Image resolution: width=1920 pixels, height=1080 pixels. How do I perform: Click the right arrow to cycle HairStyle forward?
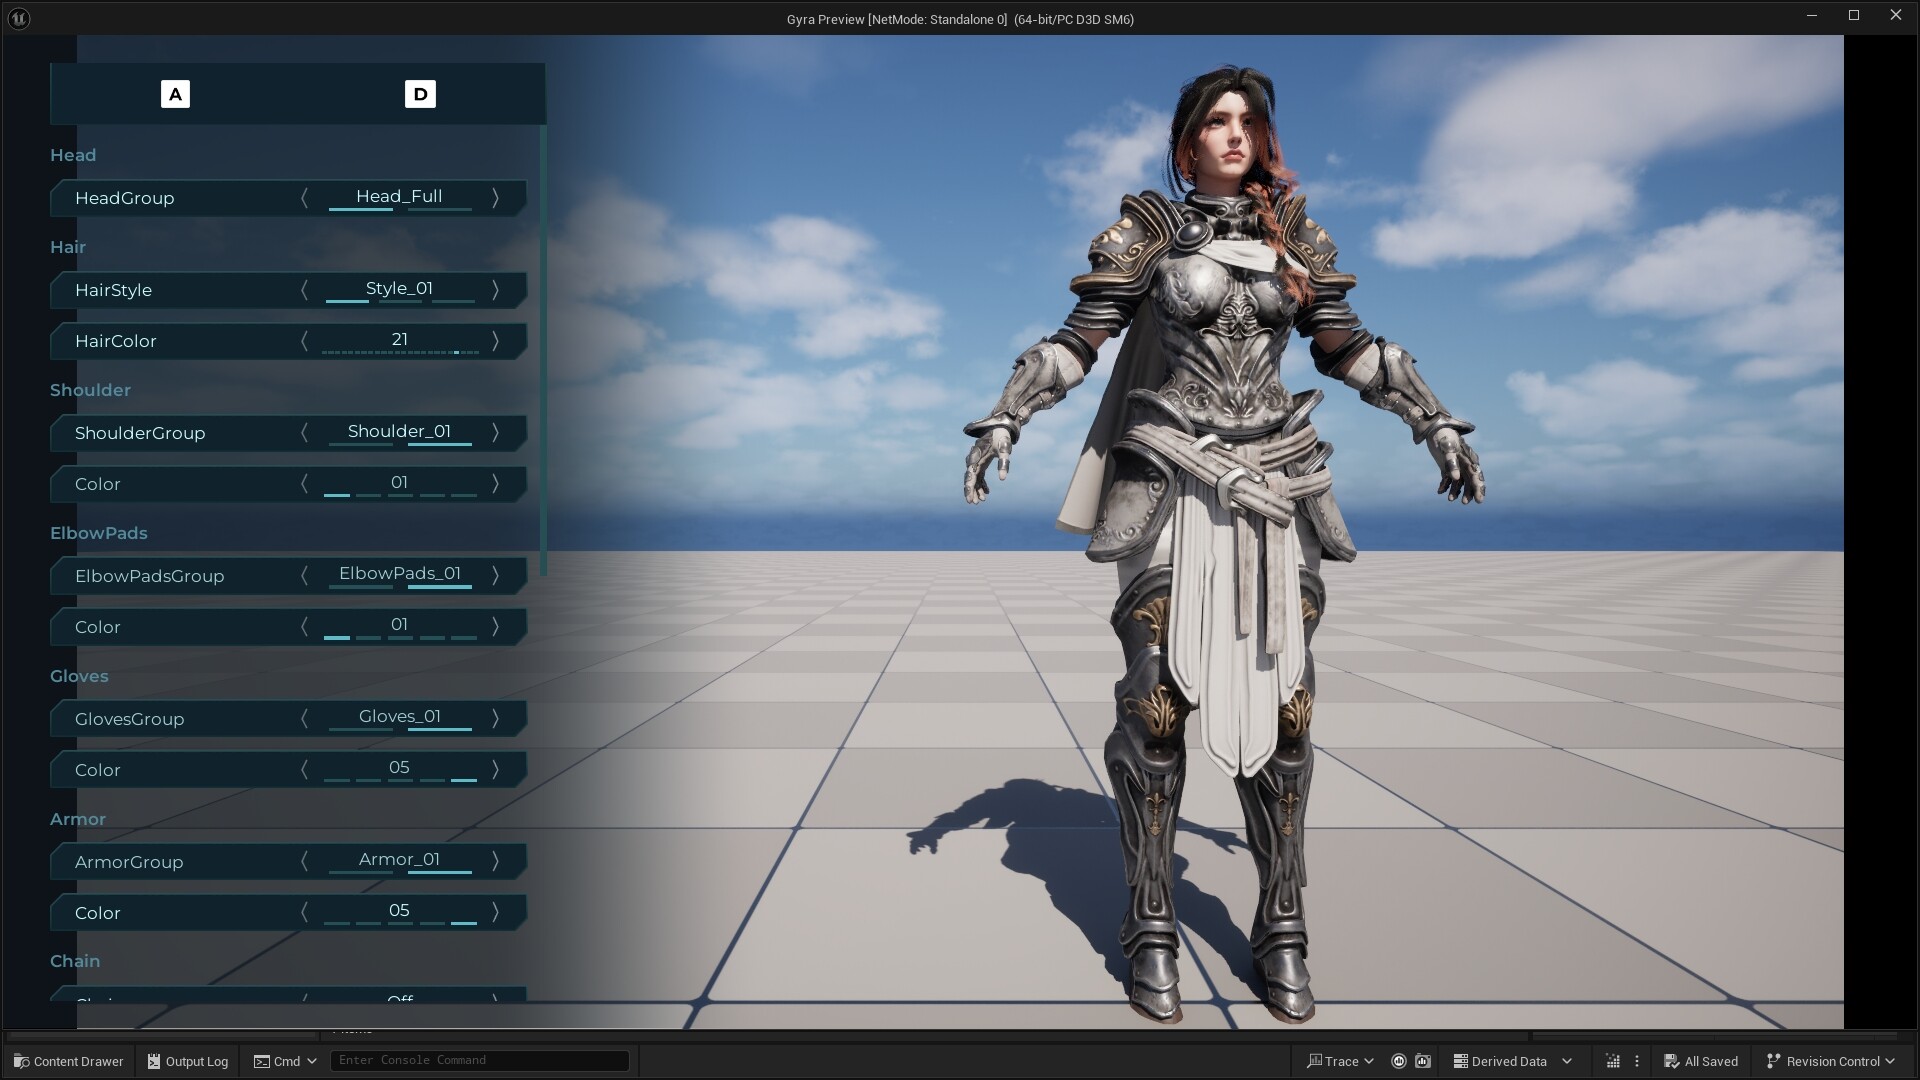pyautogui.click(x=495, y=290)
